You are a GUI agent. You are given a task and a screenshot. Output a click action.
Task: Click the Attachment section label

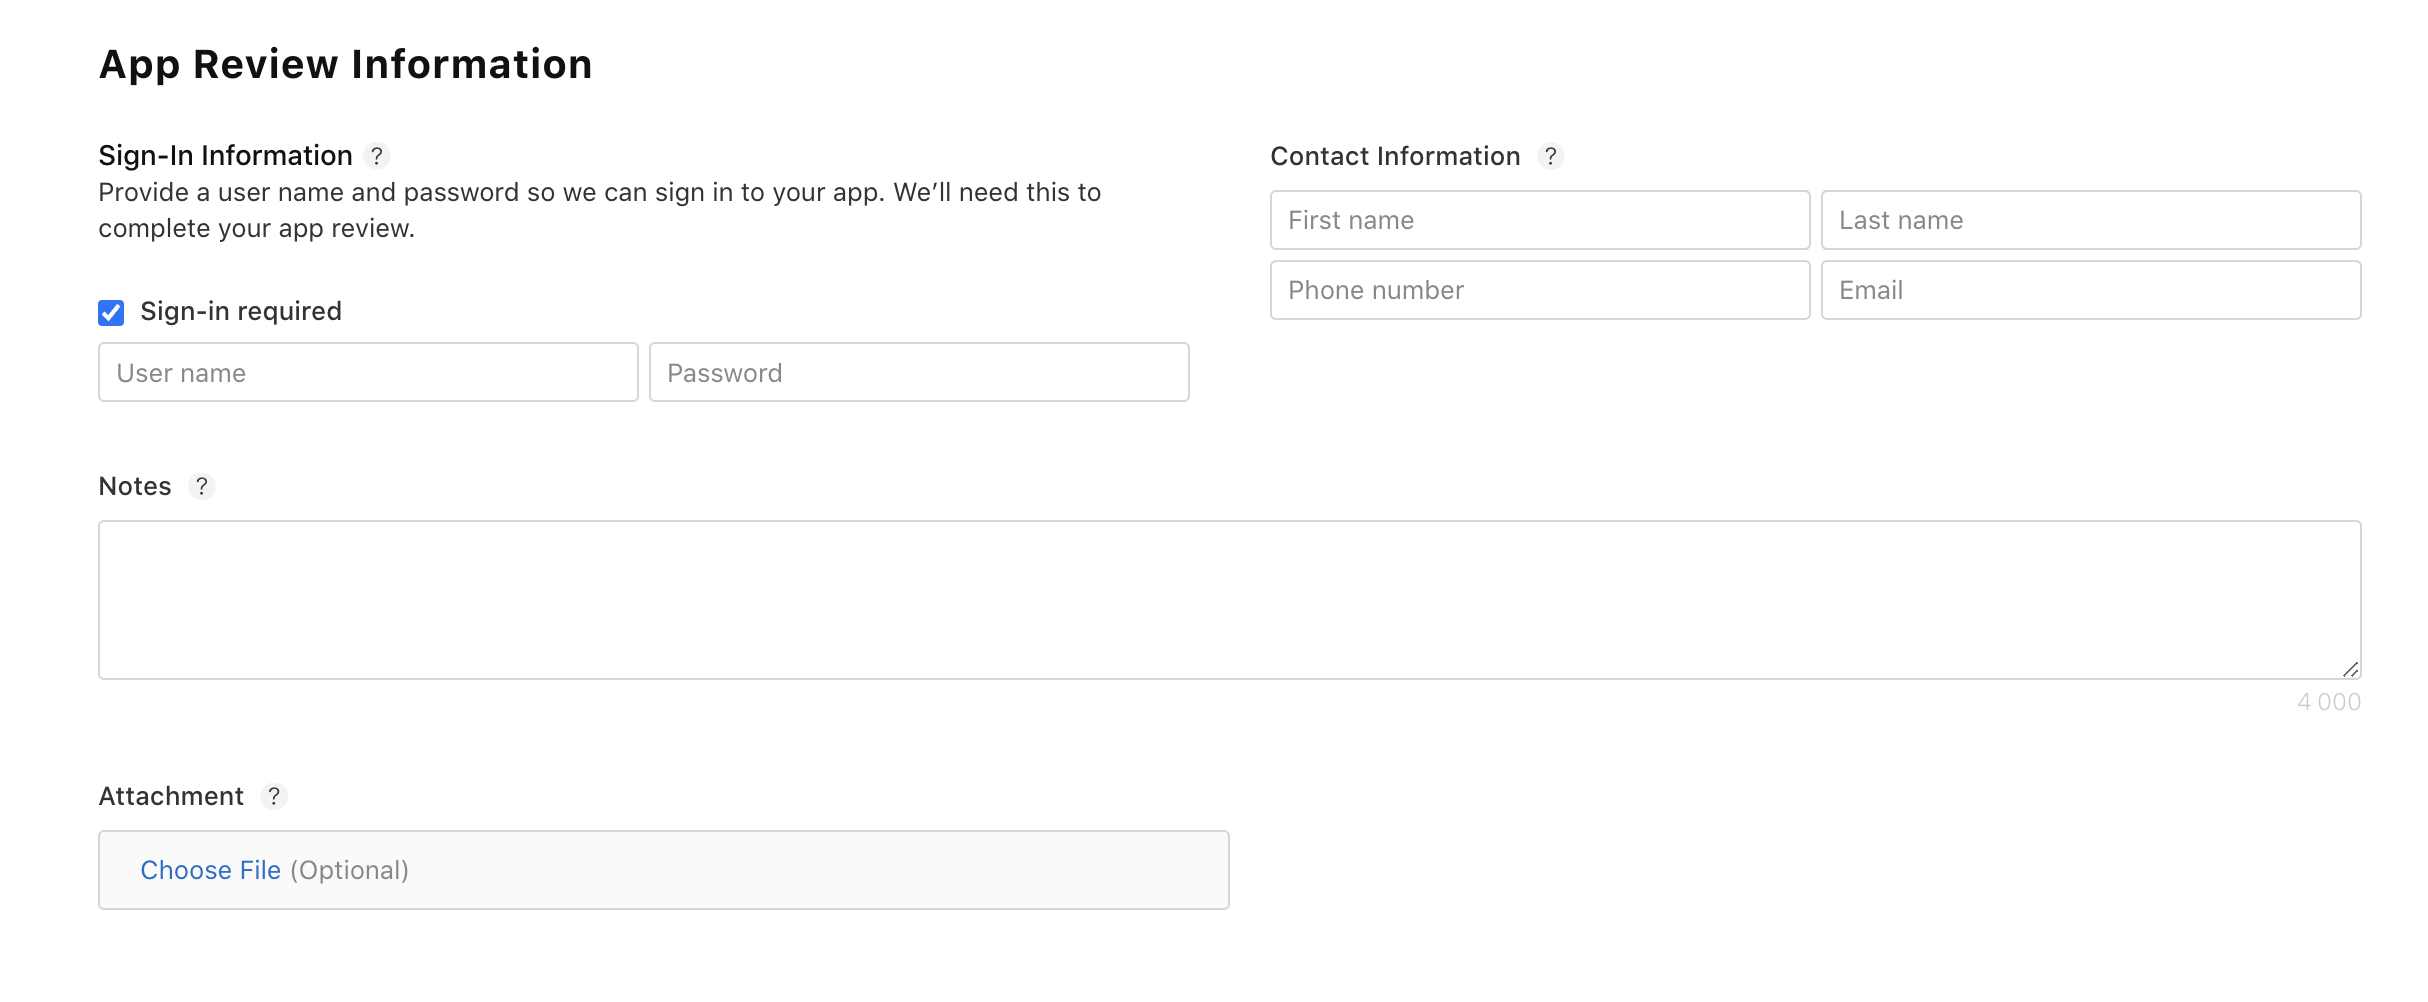click(x=170, y=796)
